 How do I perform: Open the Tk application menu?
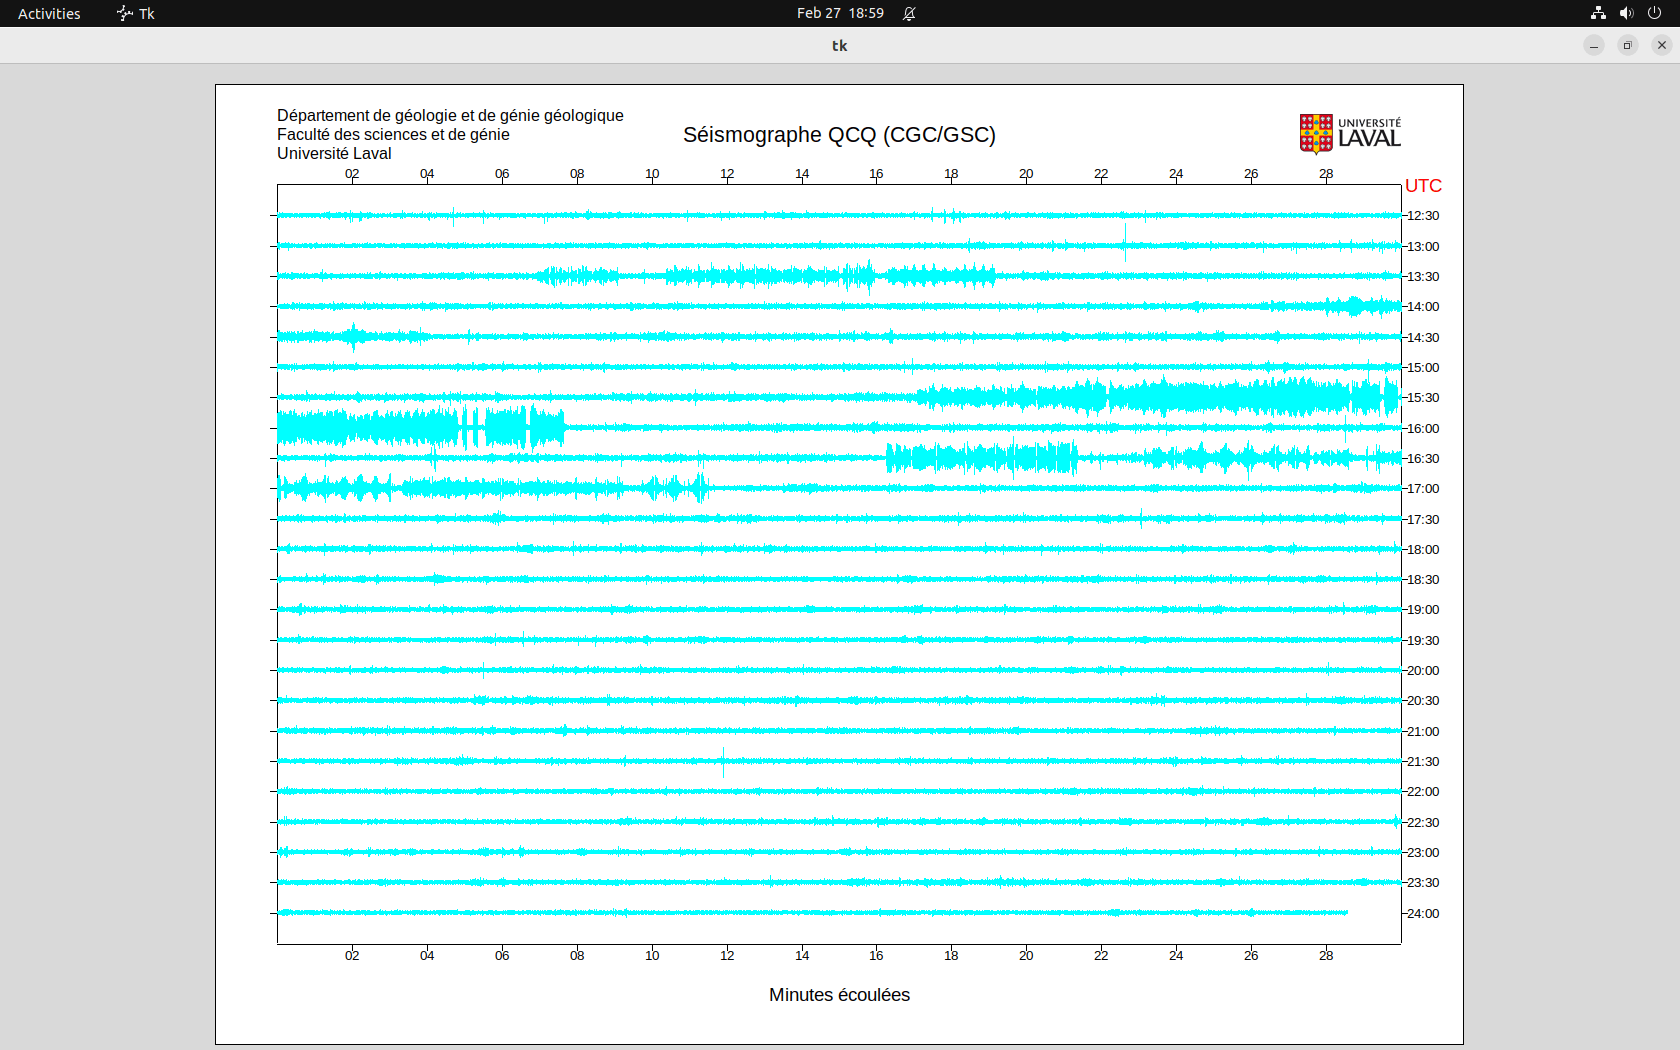click(x=146, y=13)
